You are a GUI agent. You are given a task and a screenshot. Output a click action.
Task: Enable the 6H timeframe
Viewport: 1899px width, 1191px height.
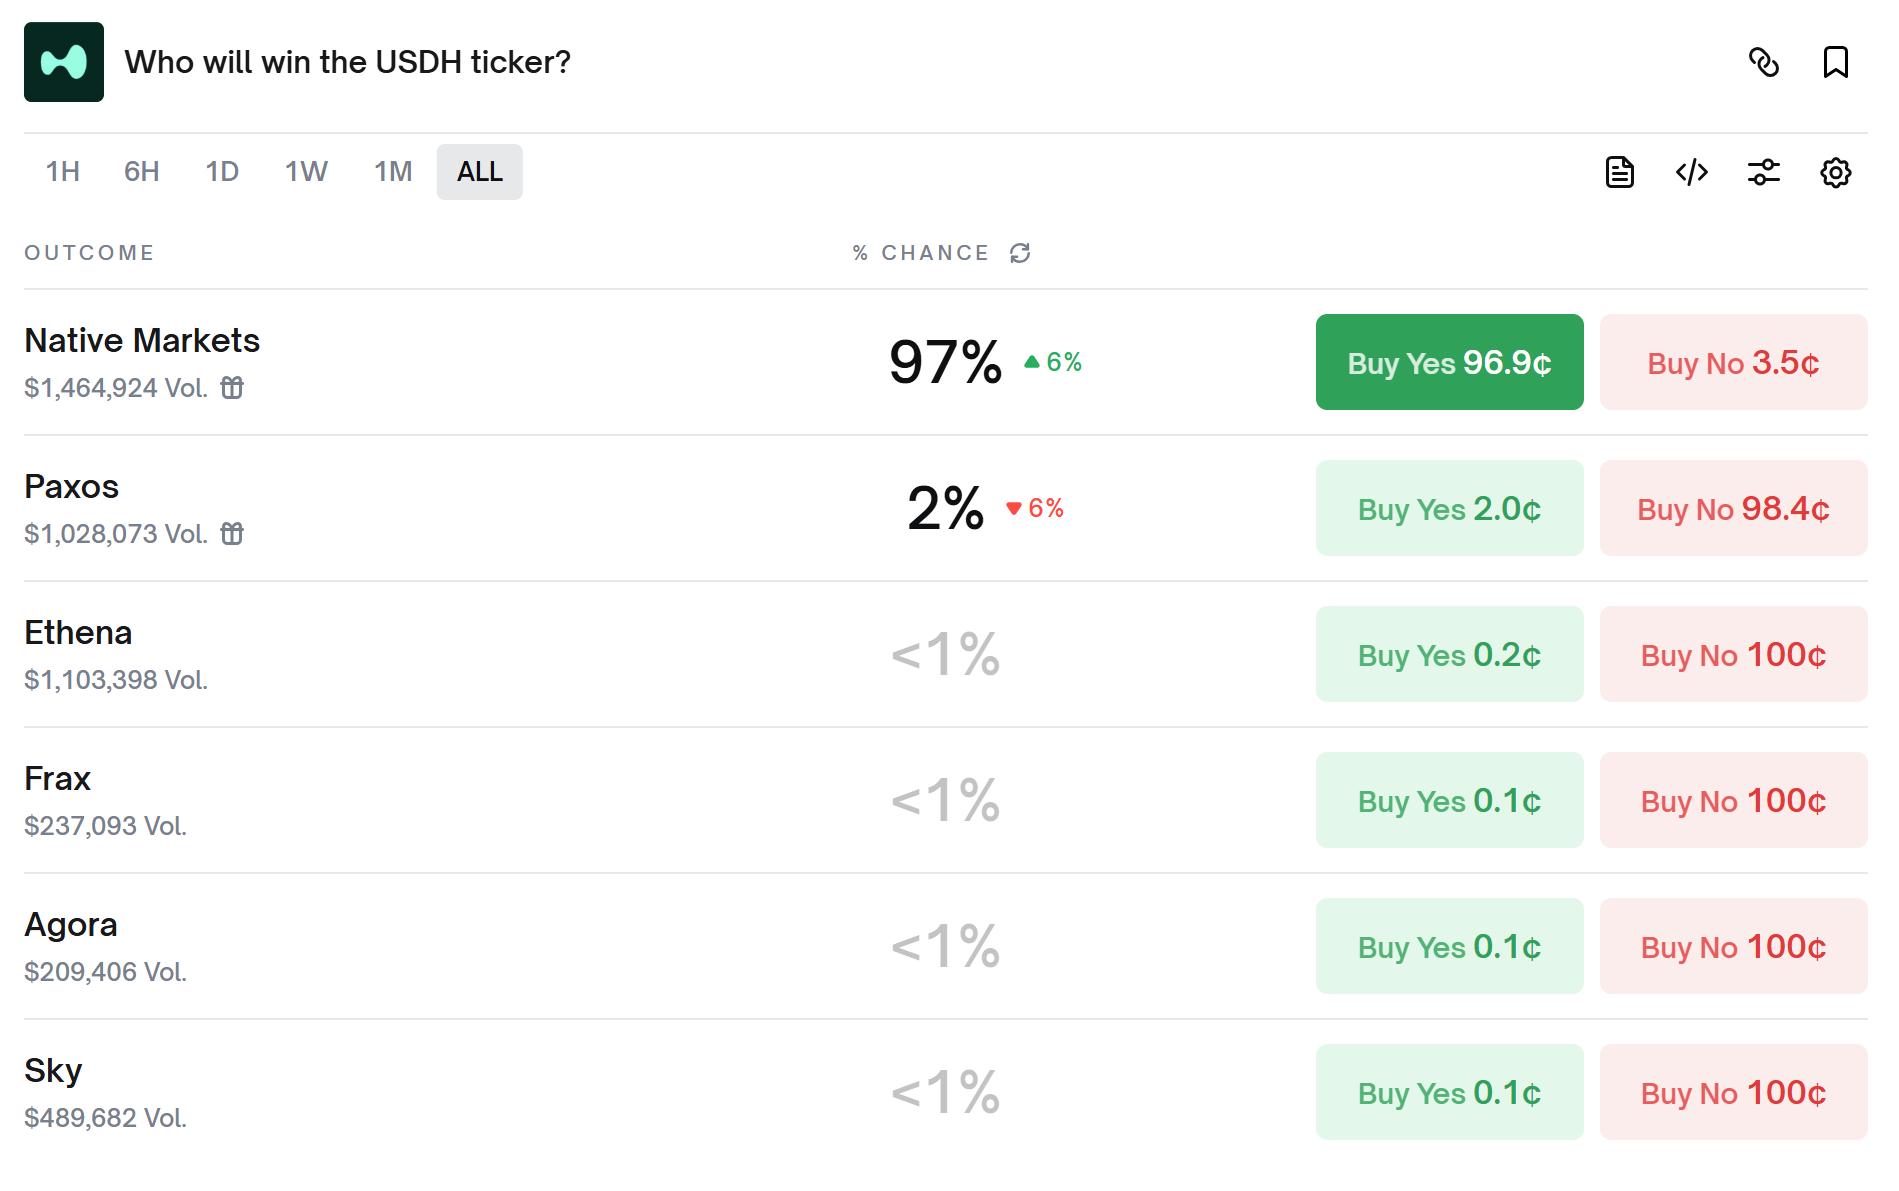click(140, 171)
